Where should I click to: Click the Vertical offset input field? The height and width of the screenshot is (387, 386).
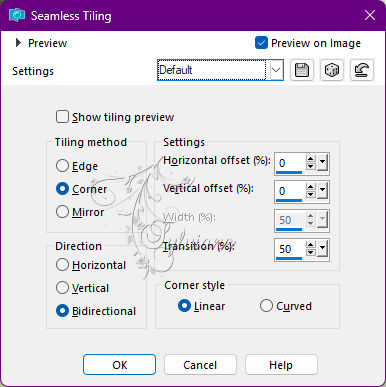pos(290,191)
